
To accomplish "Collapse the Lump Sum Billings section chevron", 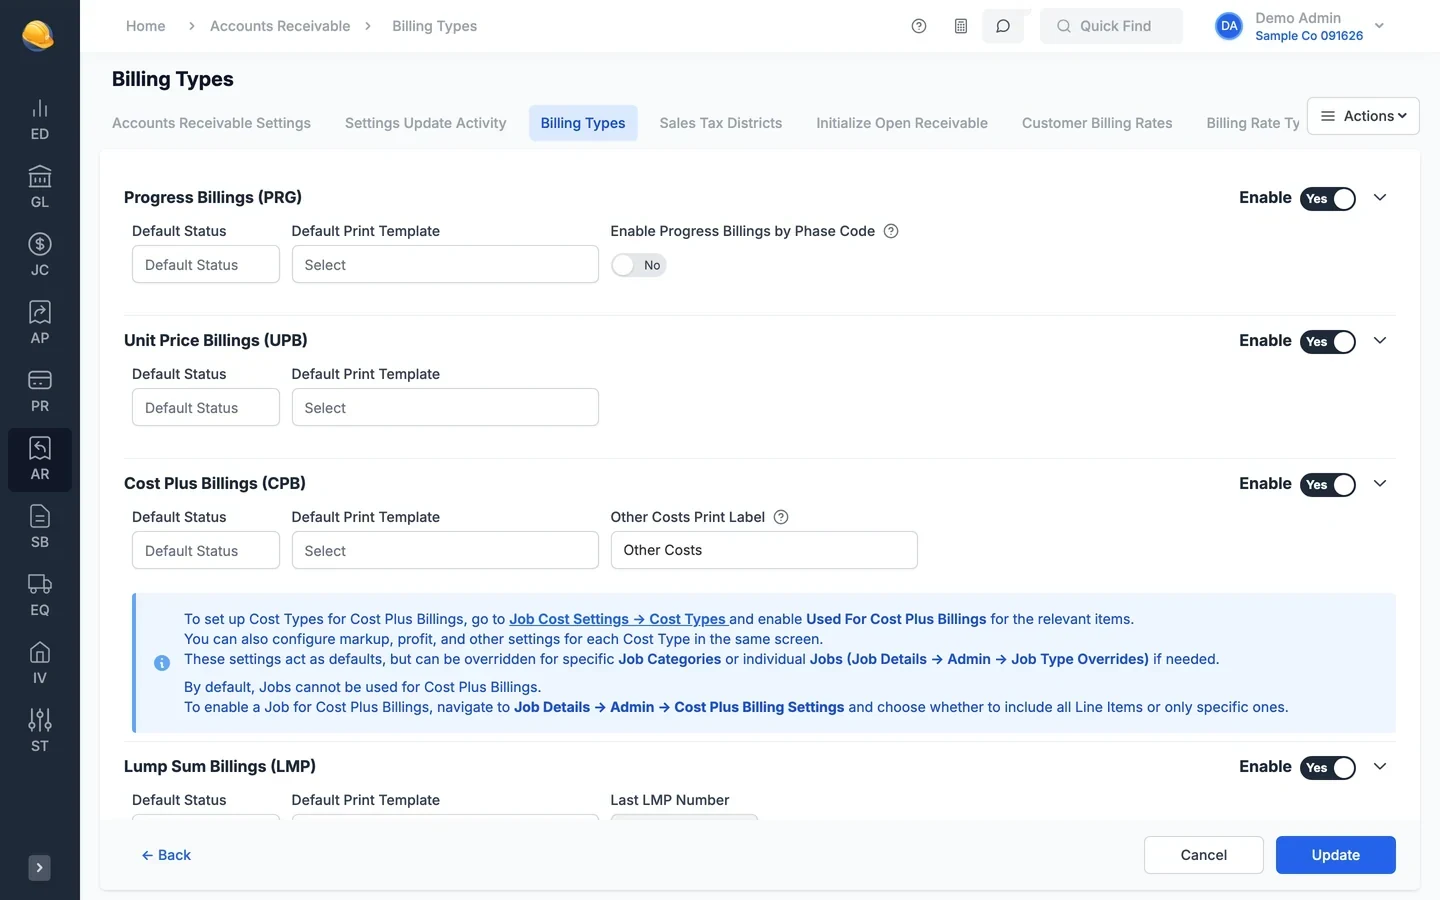I will click(1380, 767).
